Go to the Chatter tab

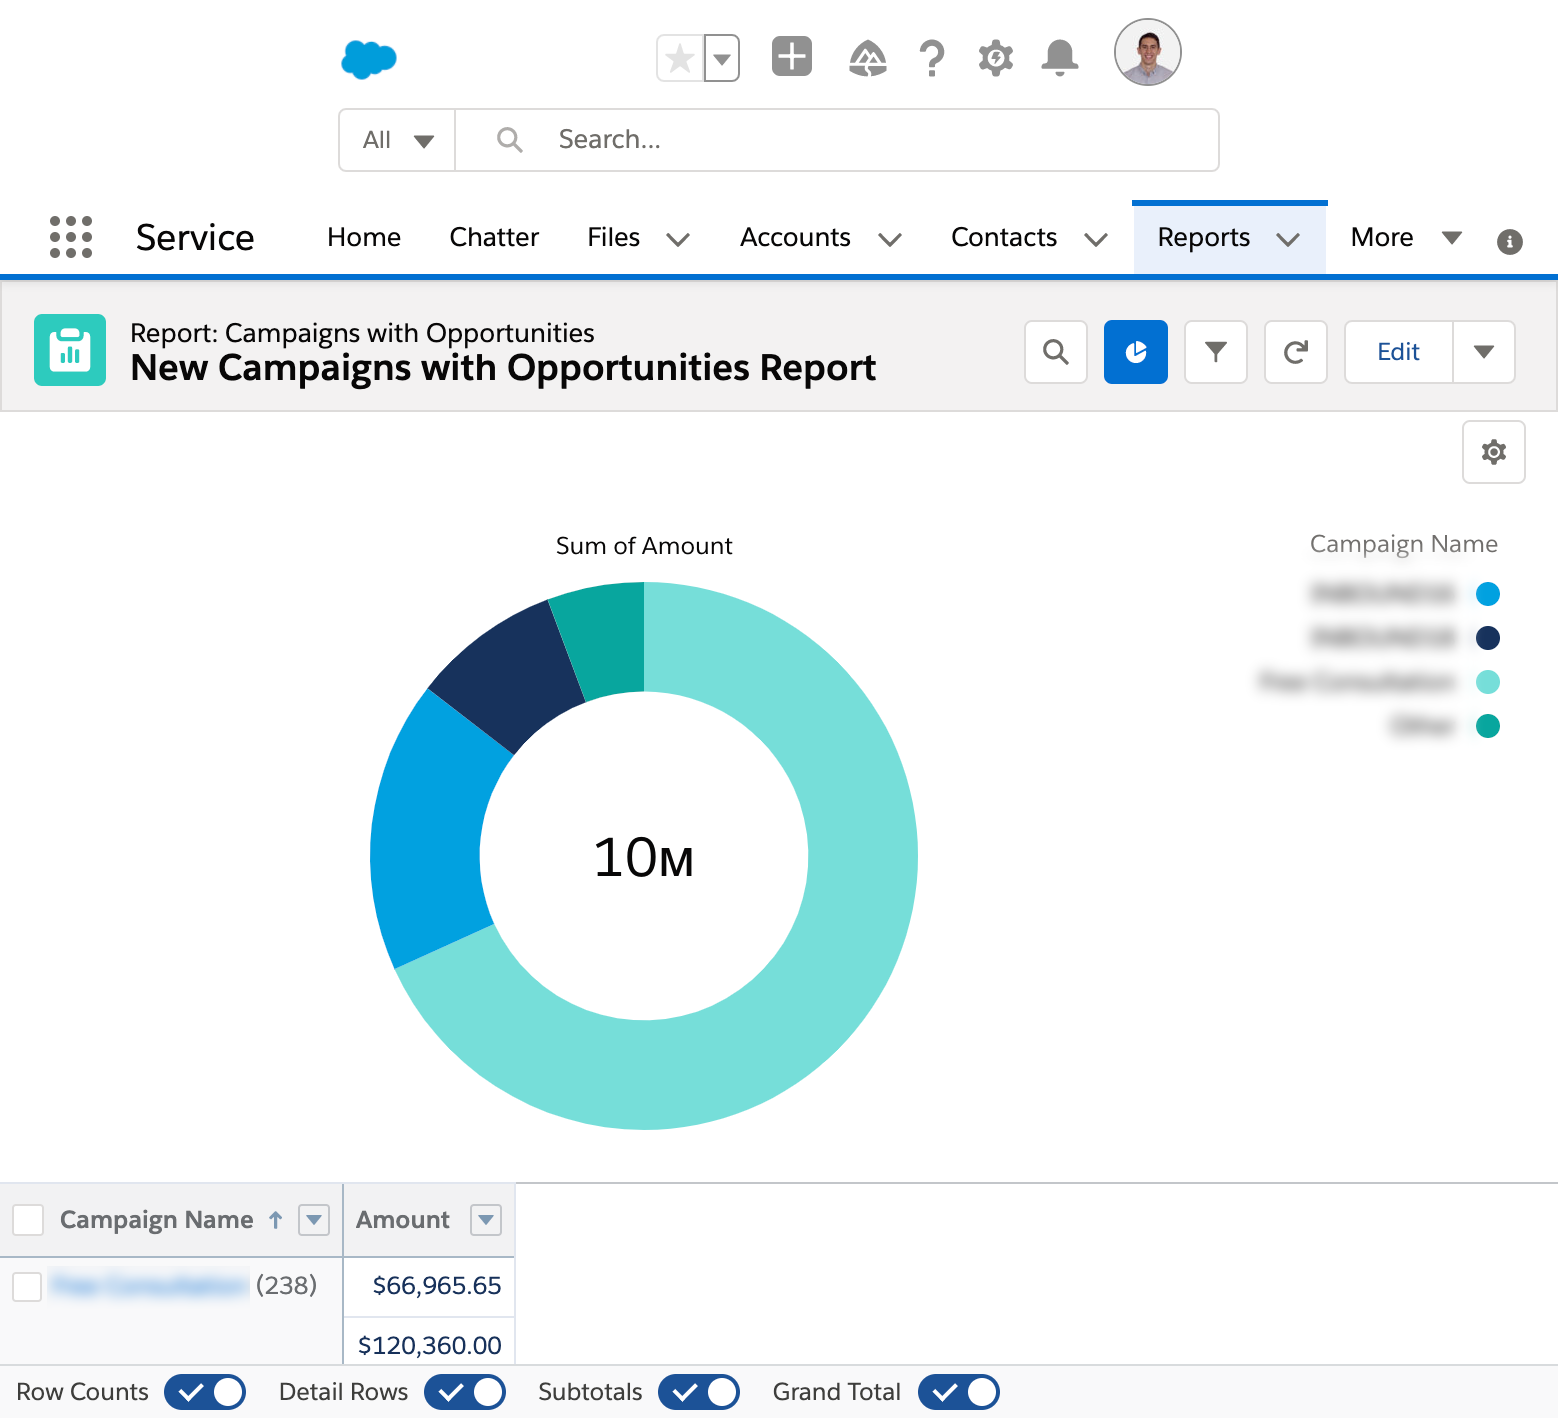494,237
